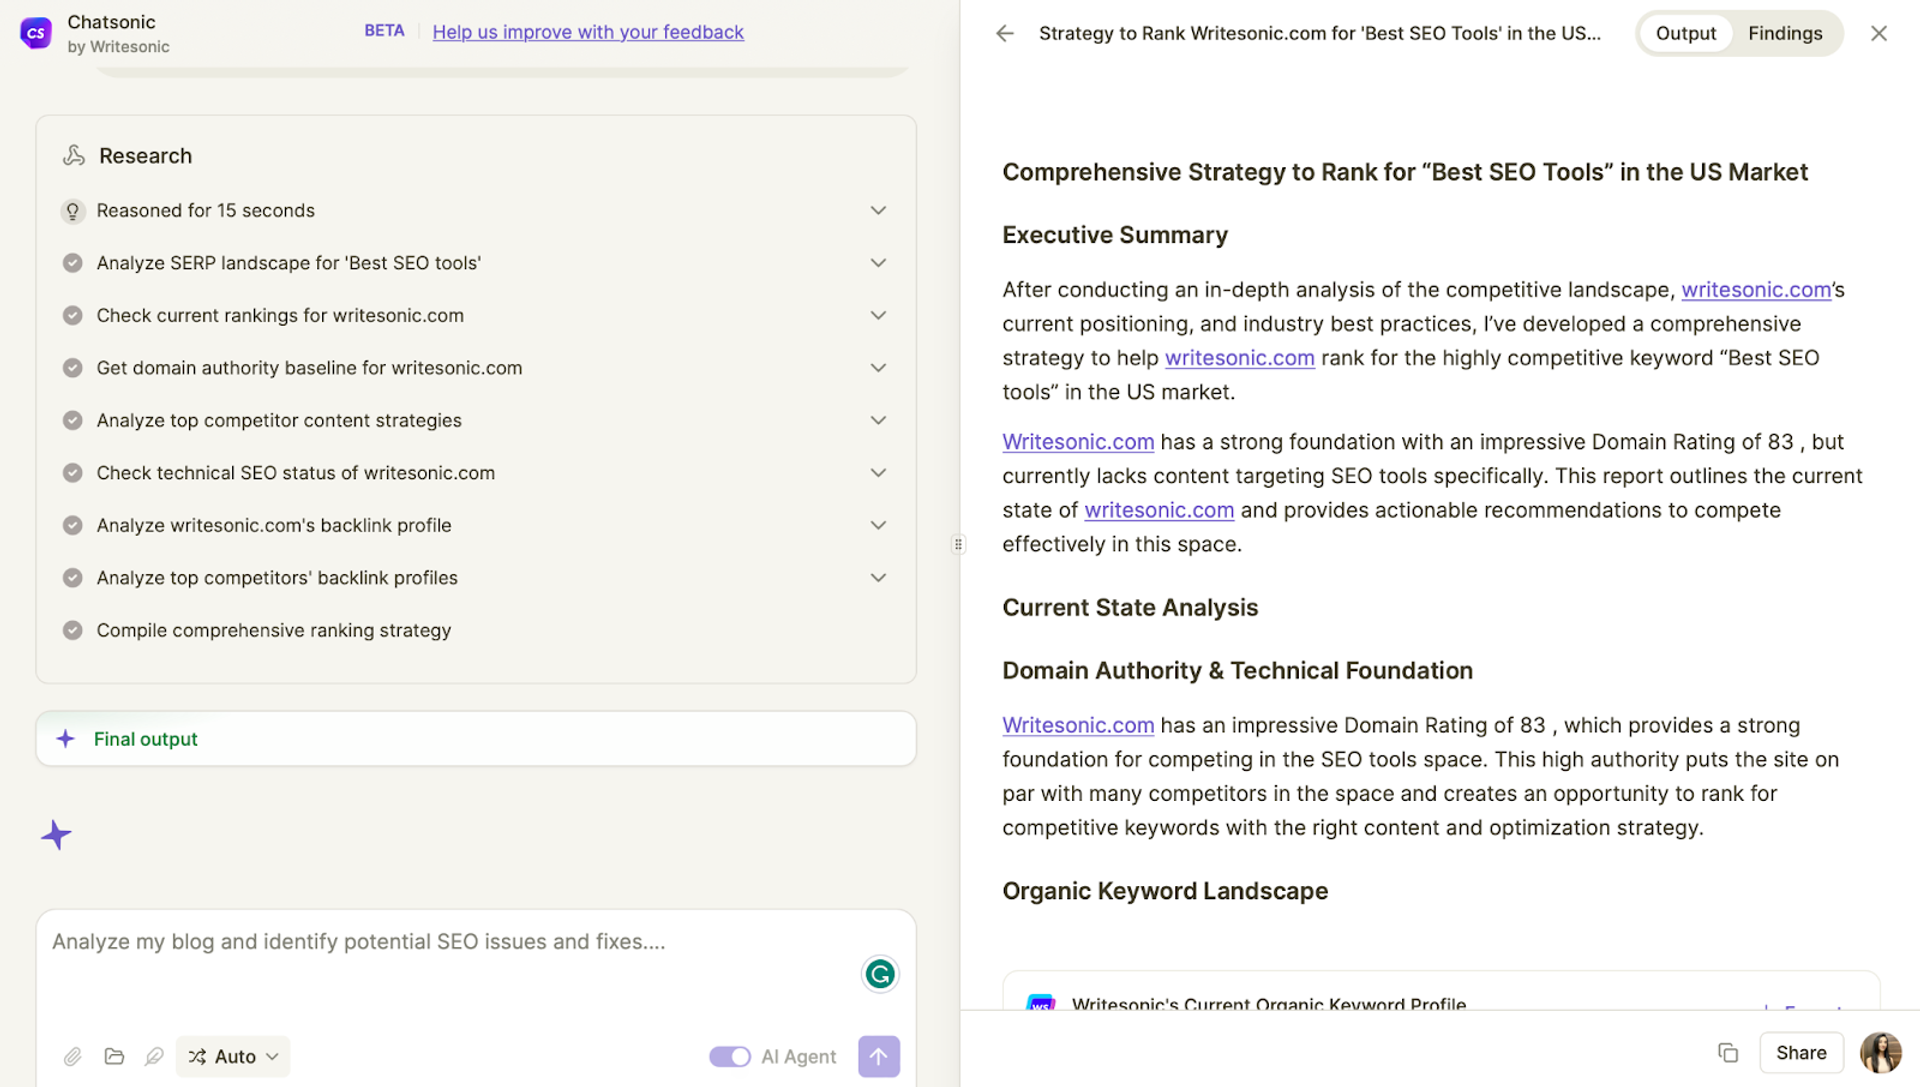
Task: Open writesonic.com link in first summary line
Action: point(1756,290)
